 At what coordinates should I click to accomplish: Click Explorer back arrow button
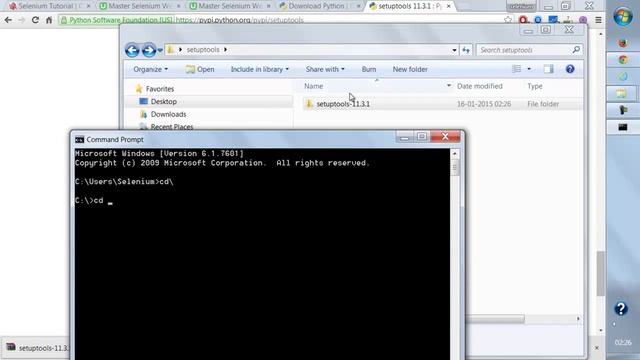(x=132, y=50)
